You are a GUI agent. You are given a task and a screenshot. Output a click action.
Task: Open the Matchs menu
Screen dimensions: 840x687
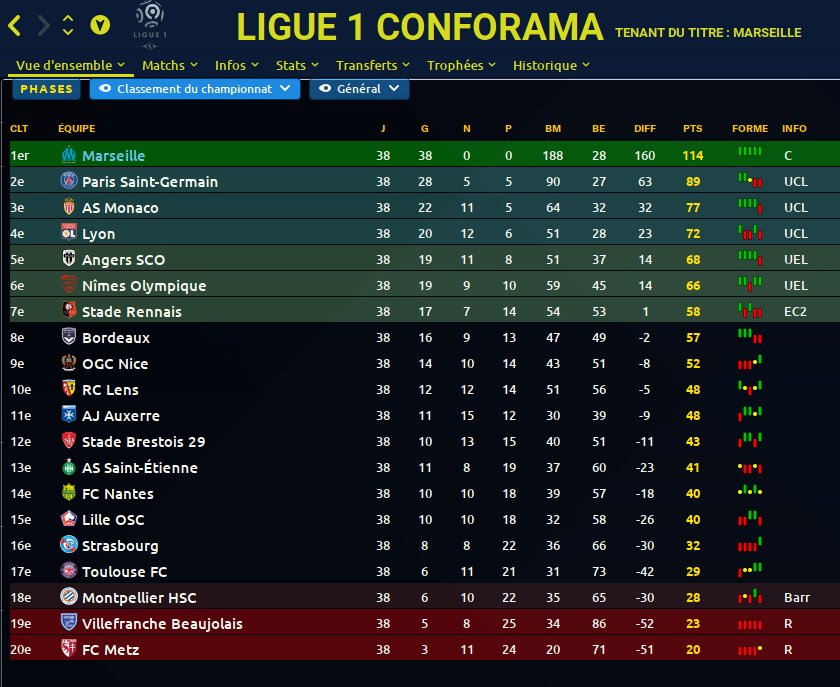169,65
